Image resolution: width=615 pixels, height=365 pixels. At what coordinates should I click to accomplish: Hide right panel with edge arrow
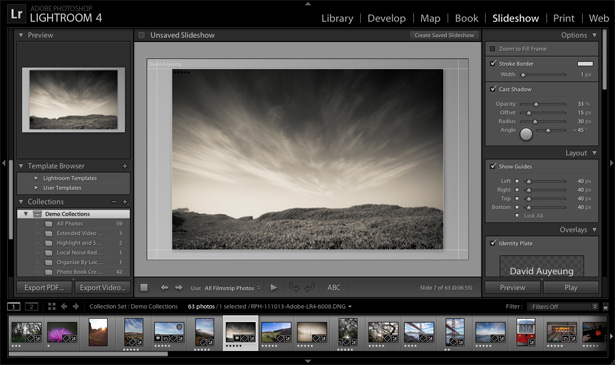pyautogui.click(x=611, y=163)
